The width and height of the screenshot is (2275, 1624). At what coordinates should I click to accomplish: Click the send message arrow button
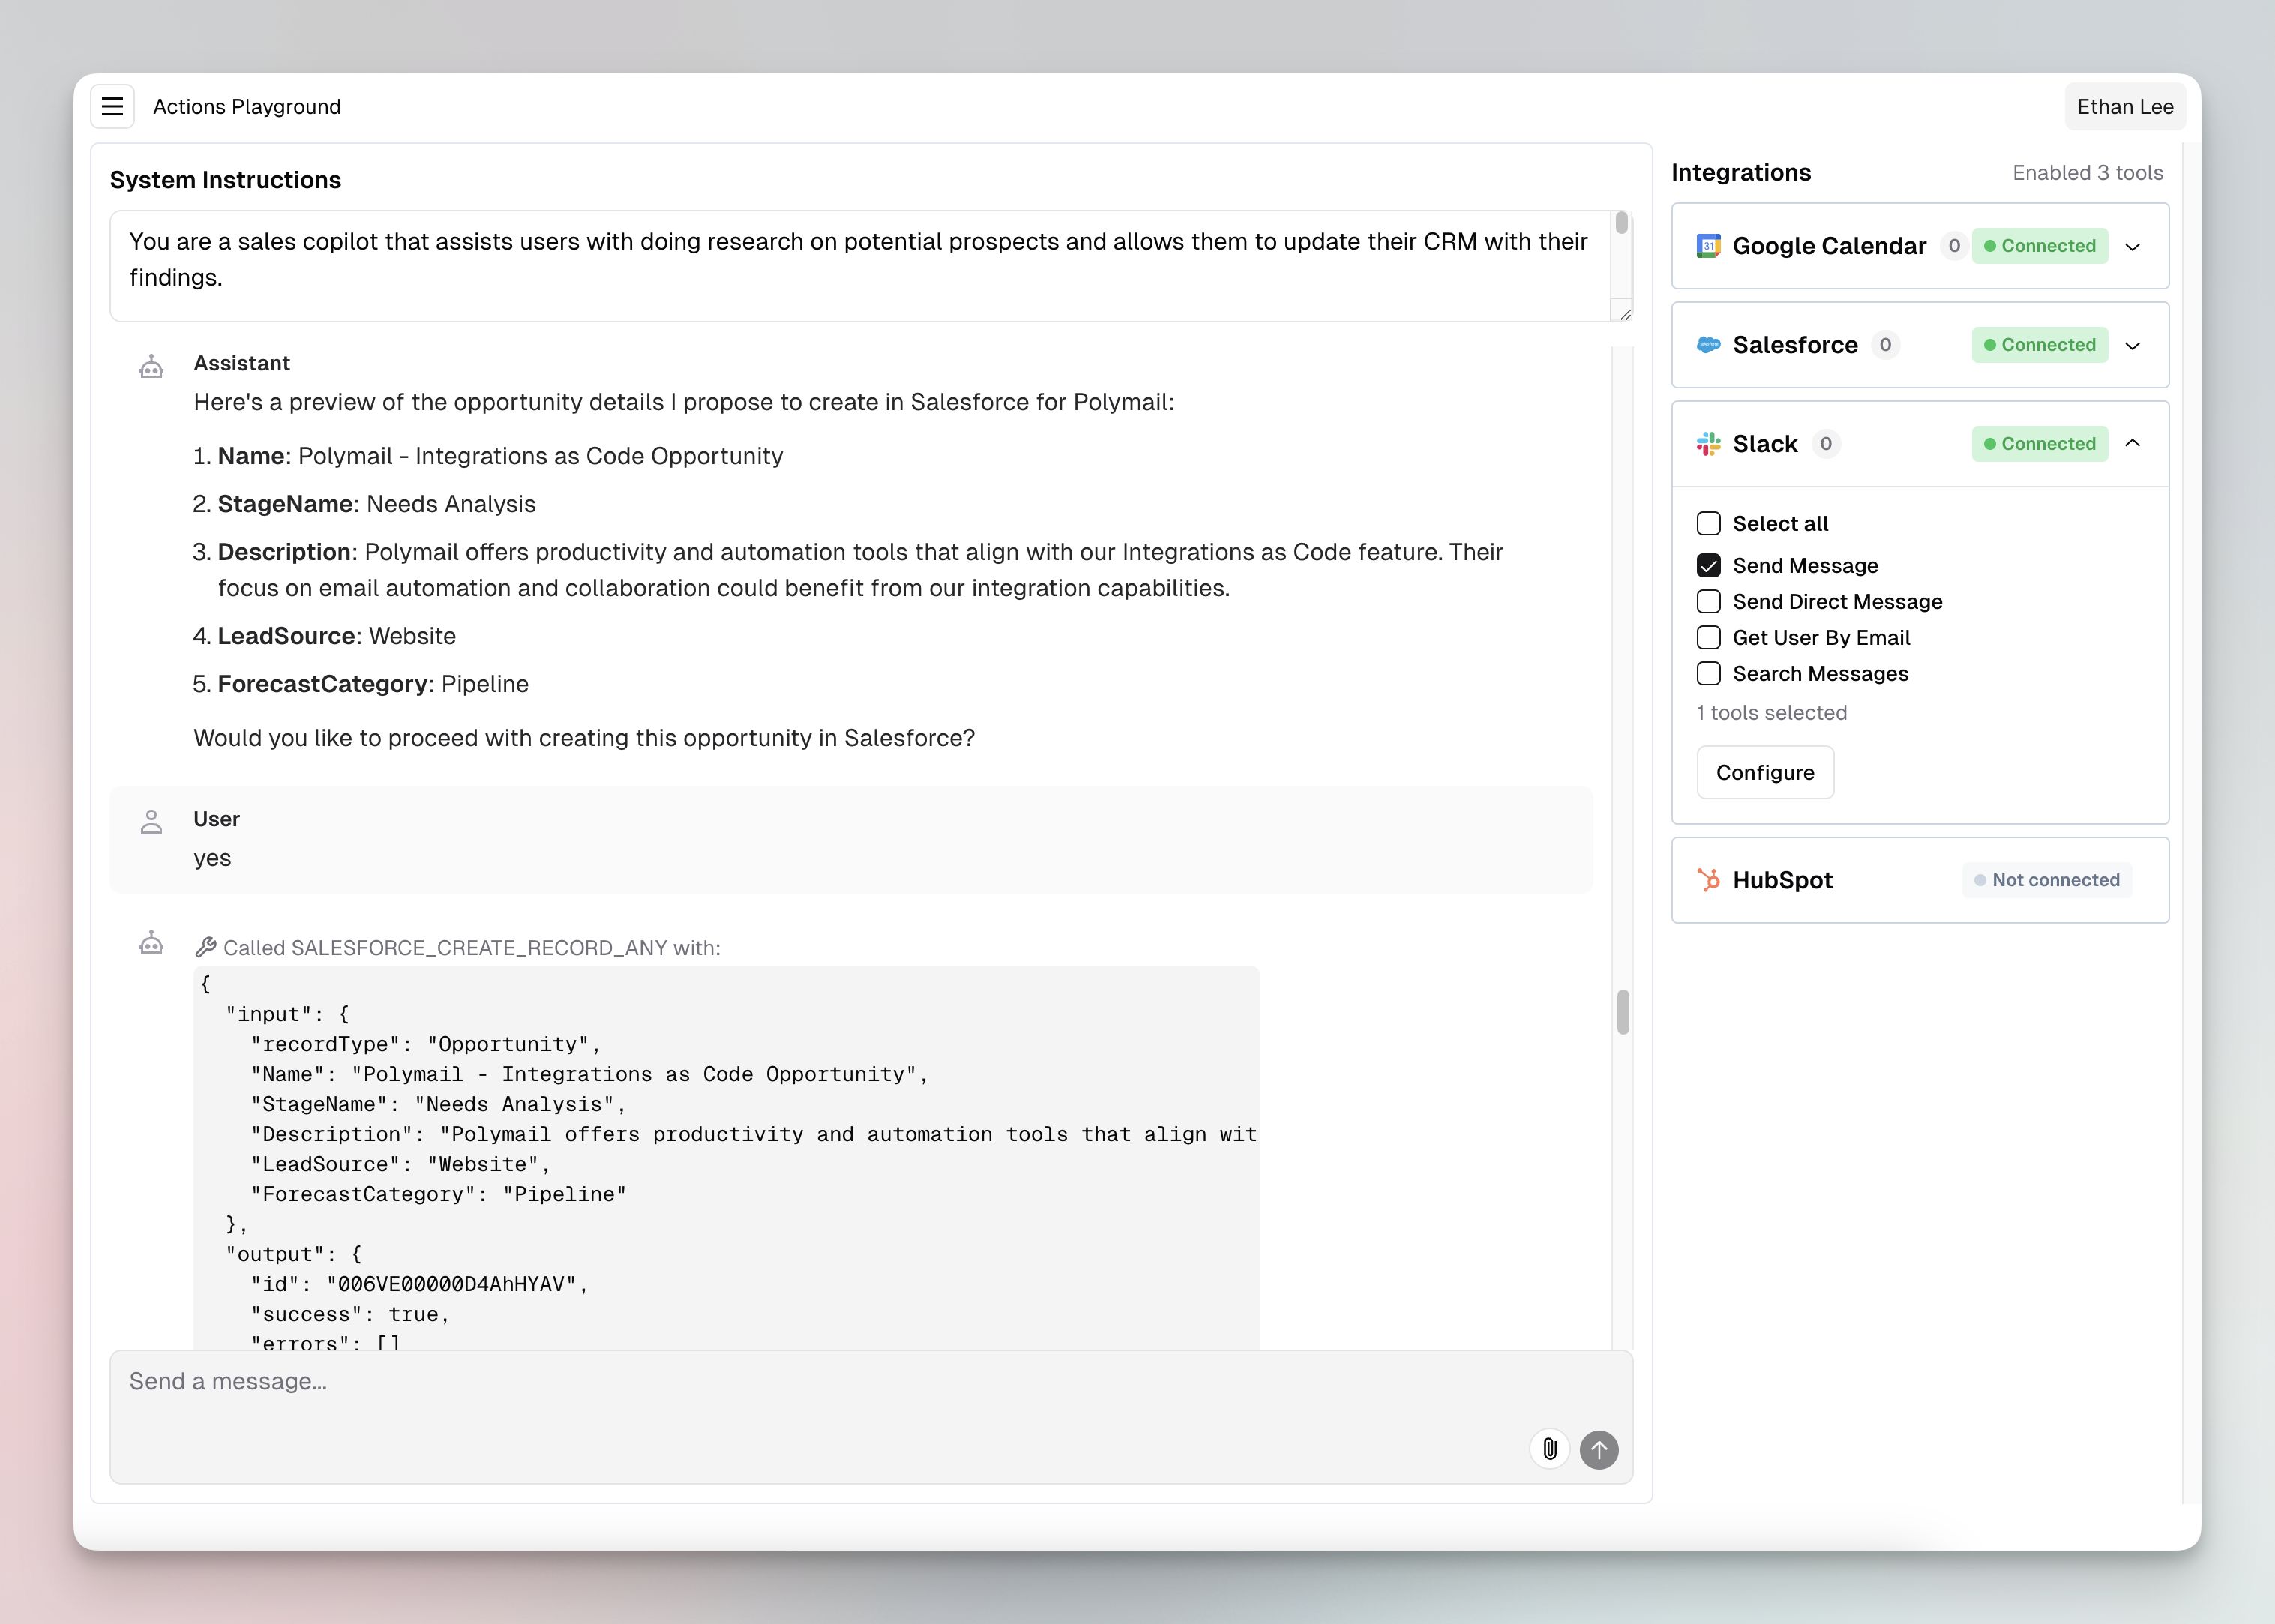1599,1449
